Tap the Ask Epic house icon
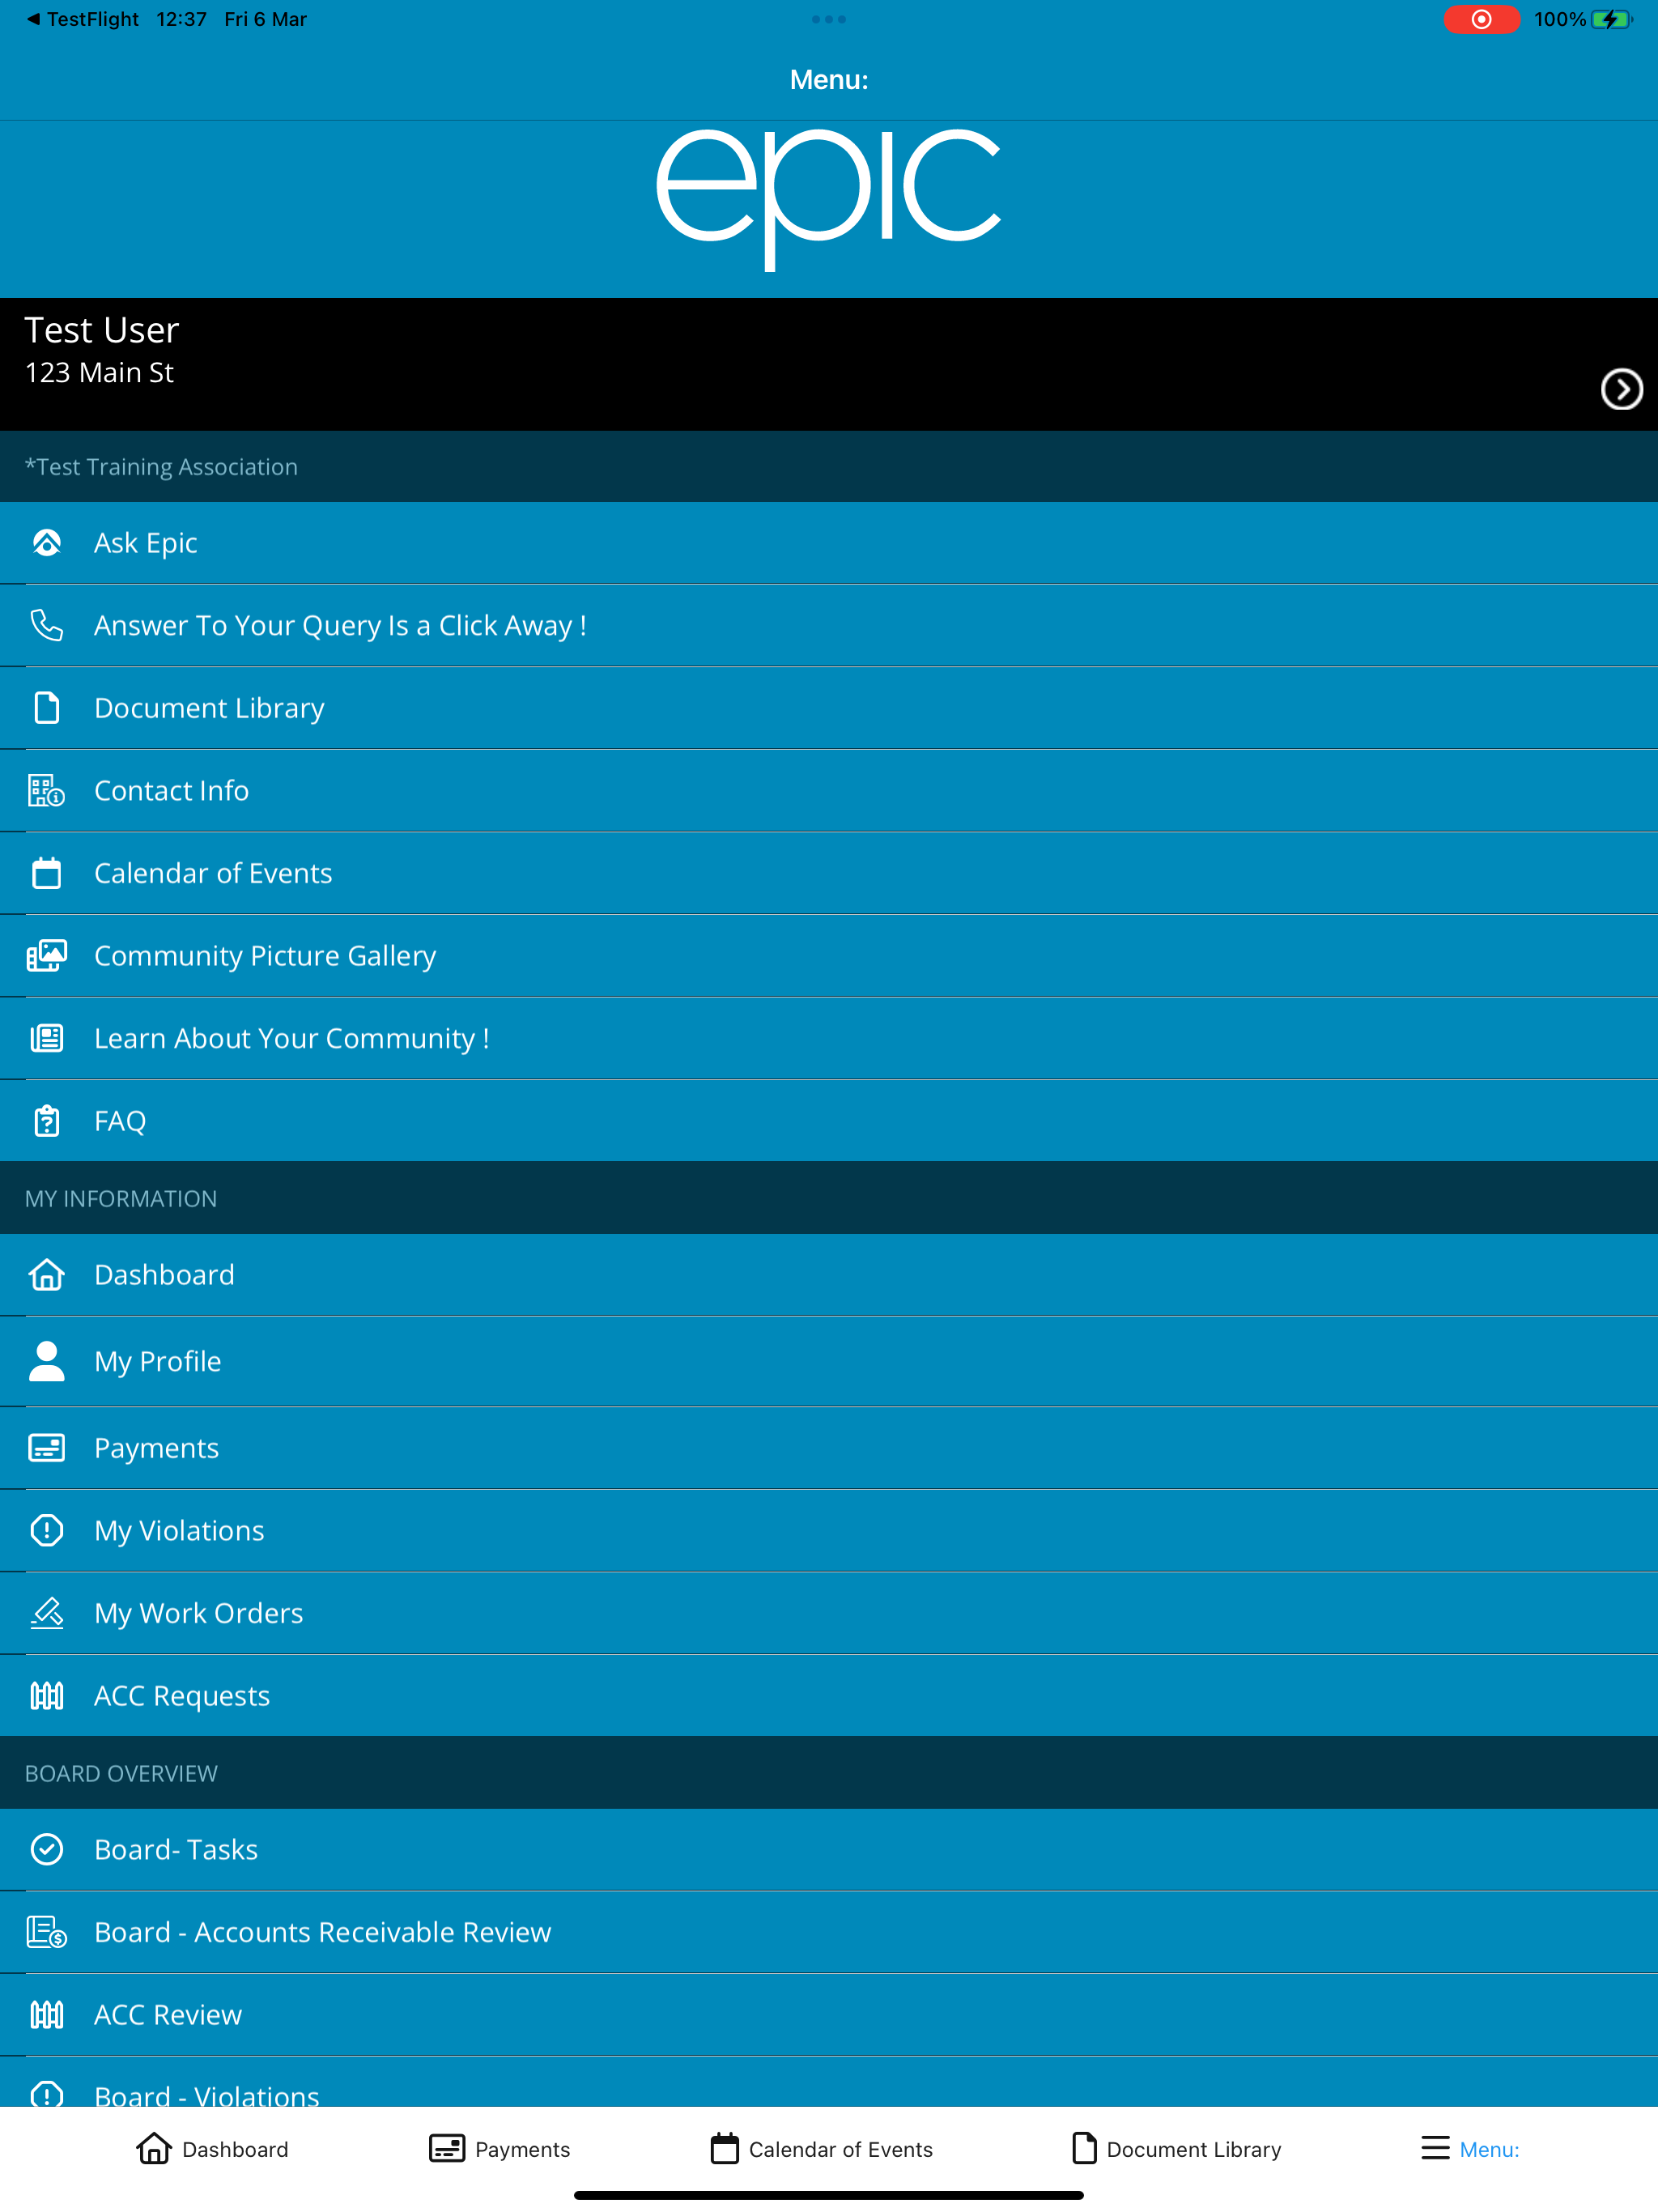Image resolution: width=1658 pixels, height=2212 pixels. pyautogui.click(x=47, y=543)
